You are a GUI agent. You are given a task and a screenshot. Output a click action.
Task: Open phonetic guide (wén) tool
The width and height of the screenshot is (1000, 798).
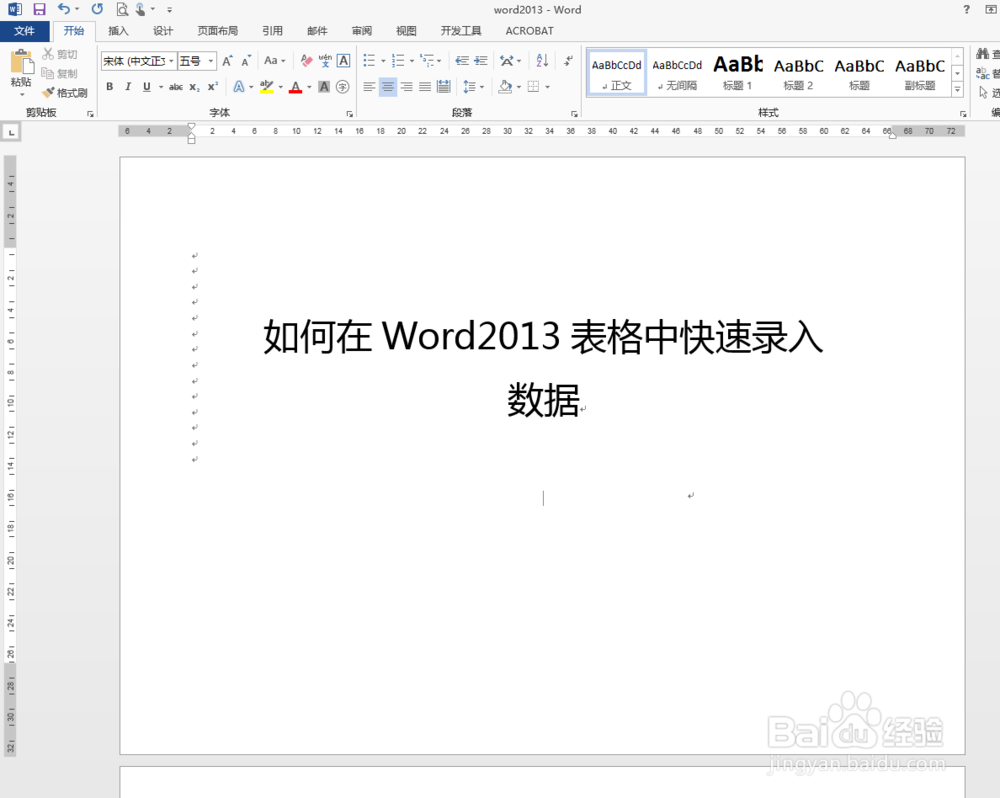pyautogui.click(x=325, y=61)
